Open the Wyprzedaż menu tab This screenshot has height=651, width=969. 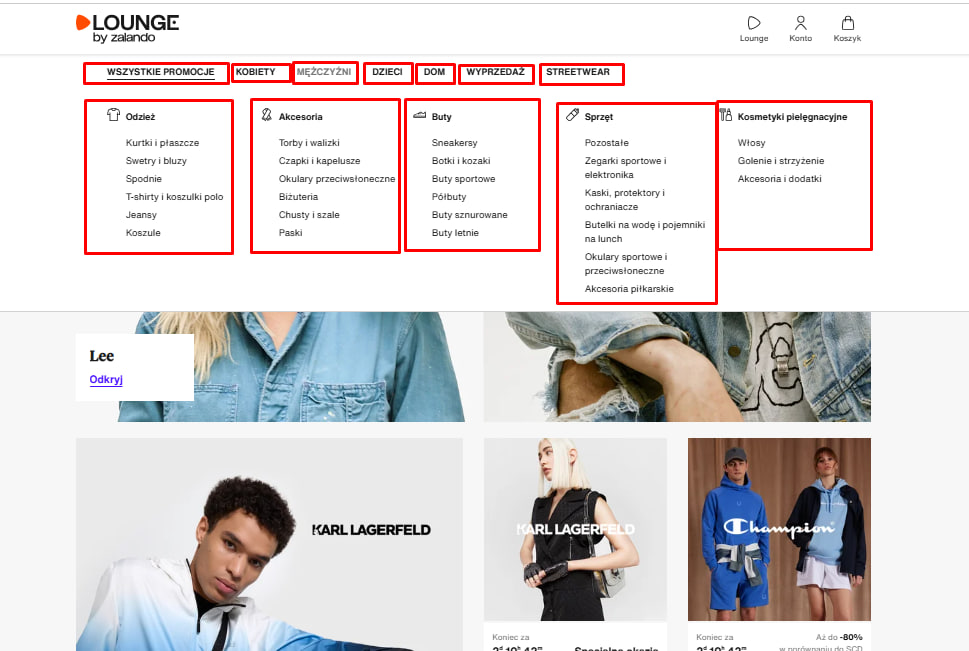495,72
